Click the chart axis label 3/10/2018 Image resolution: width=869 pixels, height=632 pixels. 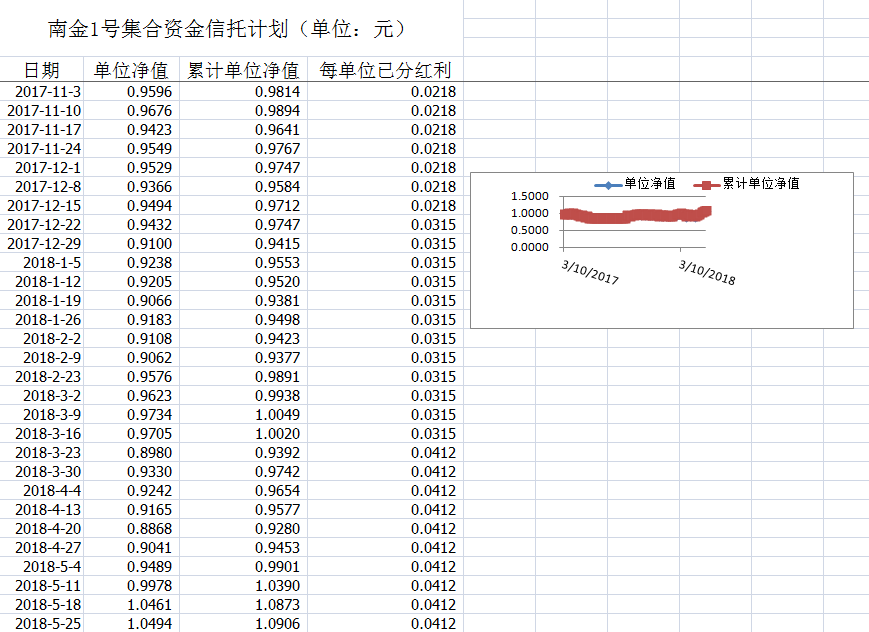tap(706, 271)
